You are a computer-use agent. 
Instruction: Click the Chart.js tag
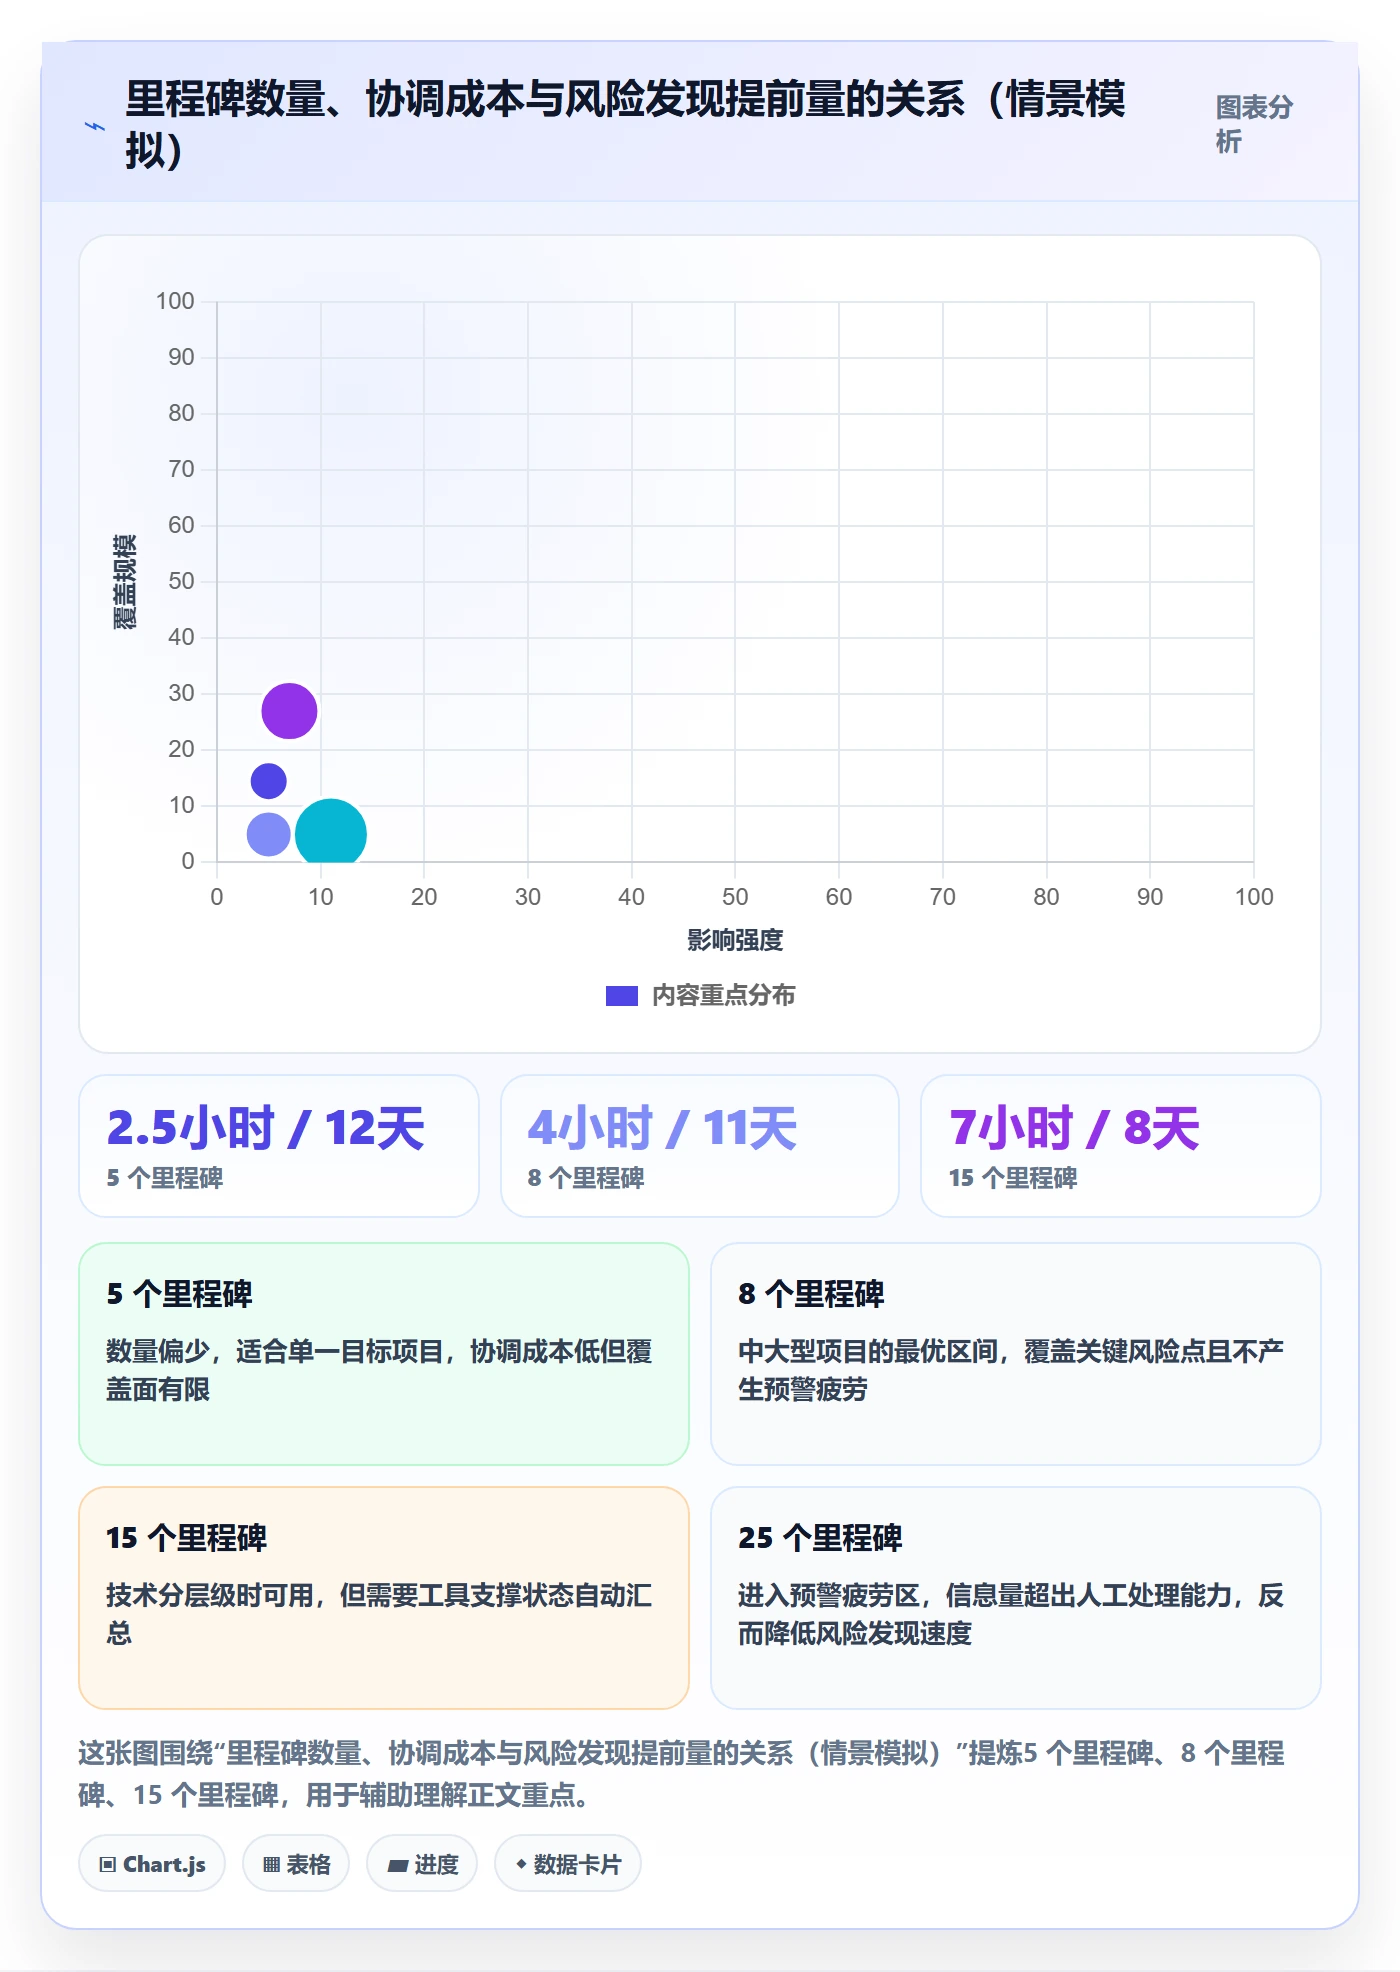(152, 1864)
